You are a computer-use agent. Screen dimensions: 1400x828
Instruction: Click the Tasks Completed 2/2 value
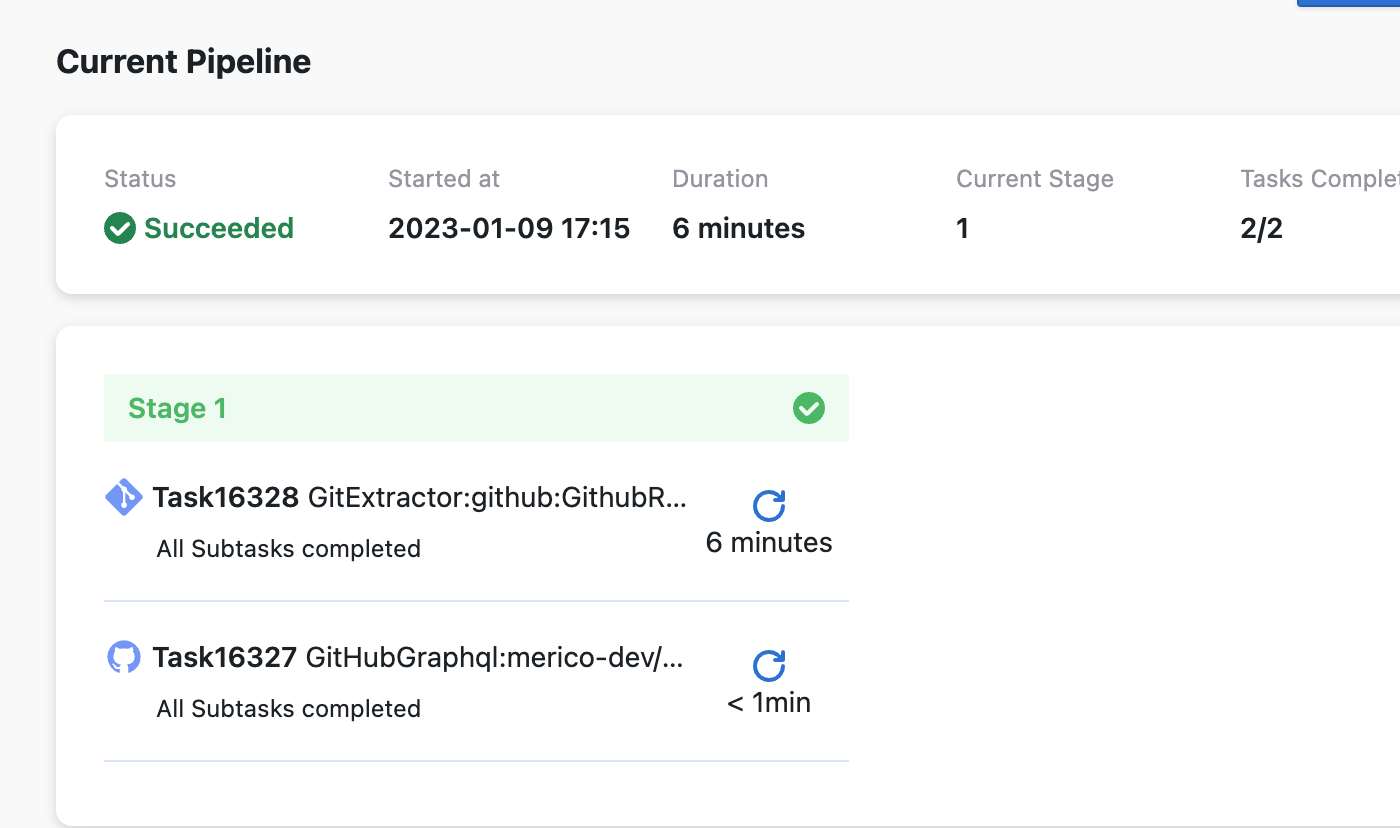[x=1261, y=229]
